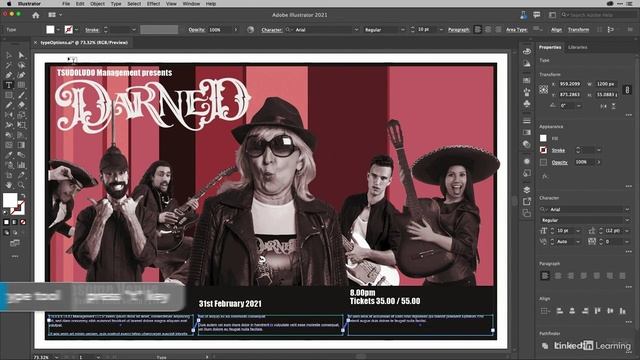The image size is (640, 360).
Task: Open the Auto kerning dropdown in Character
Action: click(x=578, y=242)
